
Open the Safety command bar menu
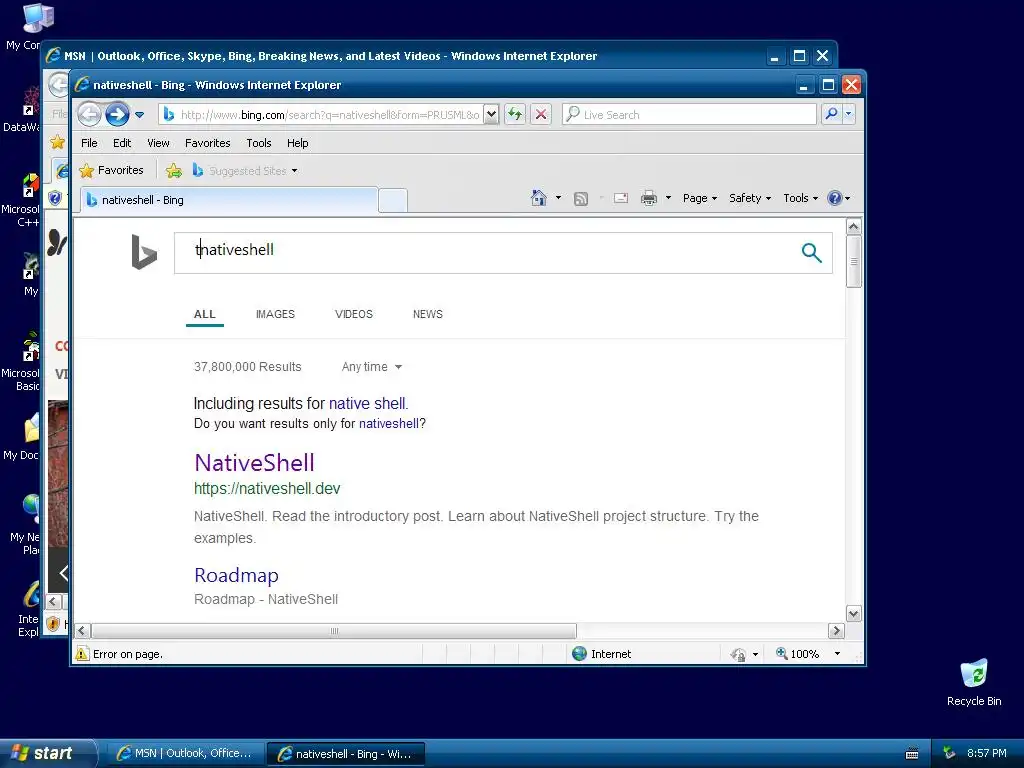(x=750, y=198)
